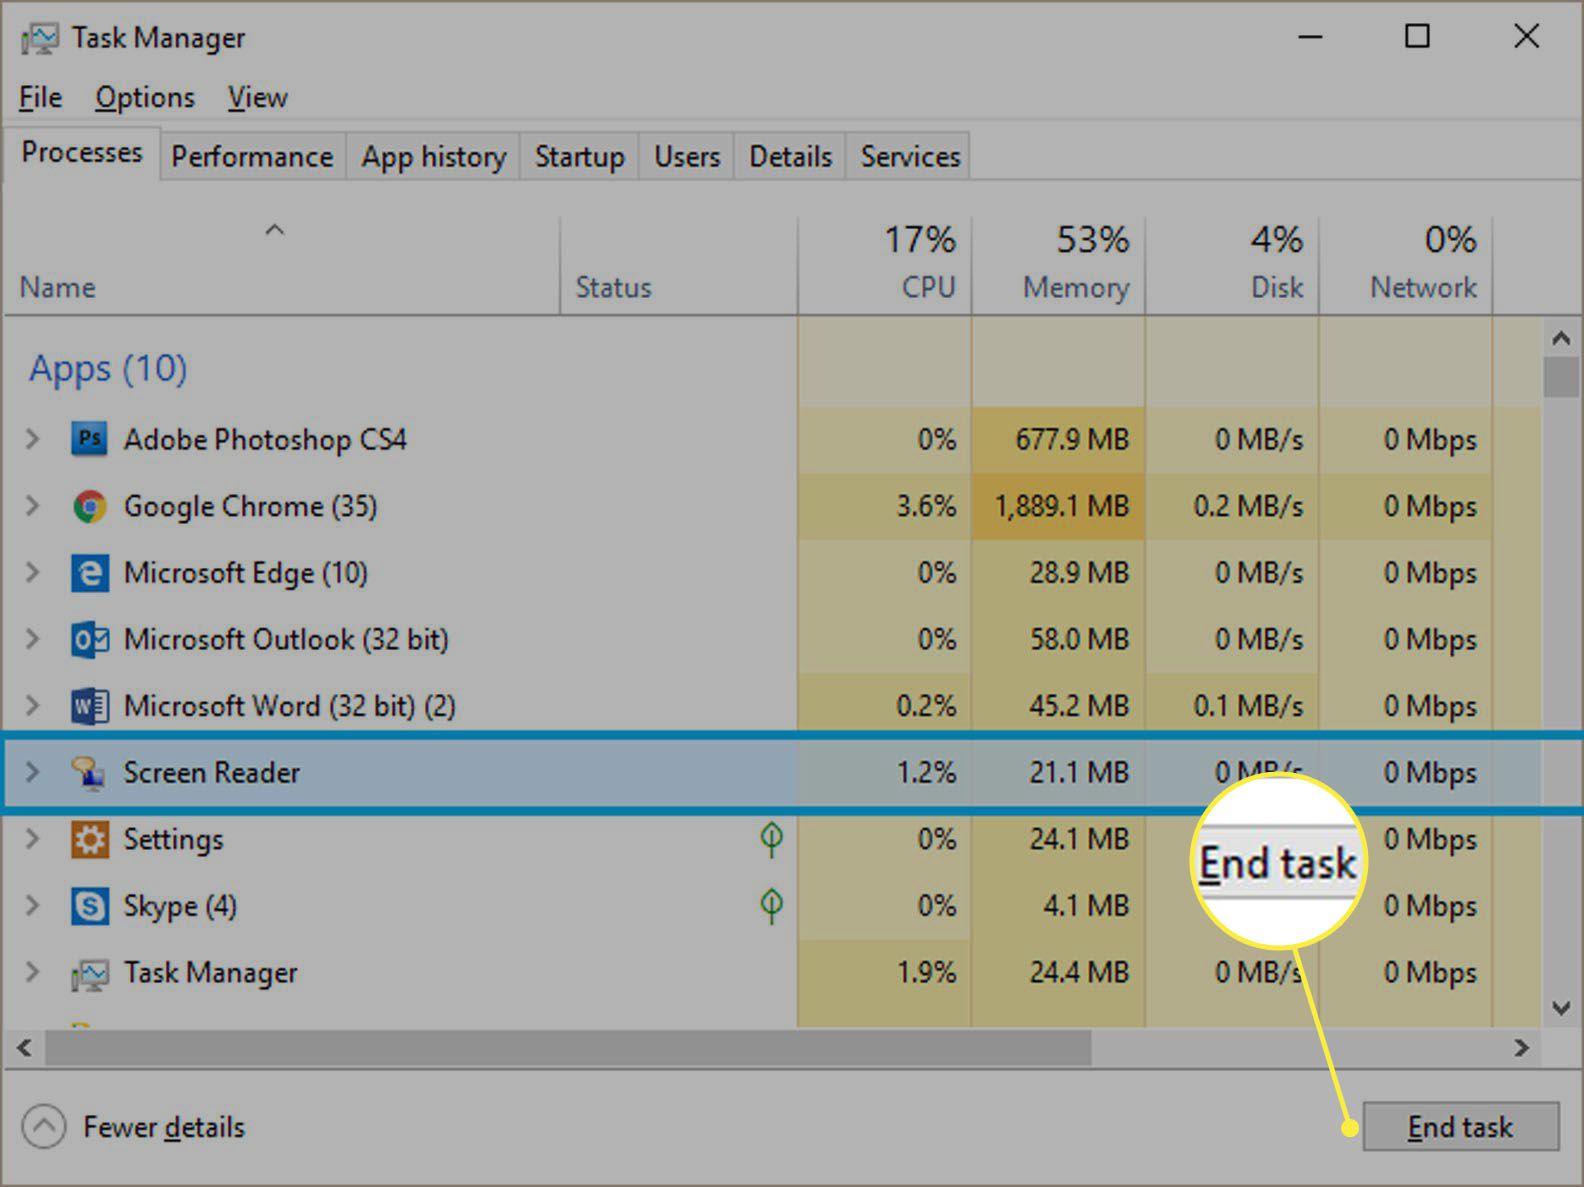Sort processes by CPU column

click(885, 267)
